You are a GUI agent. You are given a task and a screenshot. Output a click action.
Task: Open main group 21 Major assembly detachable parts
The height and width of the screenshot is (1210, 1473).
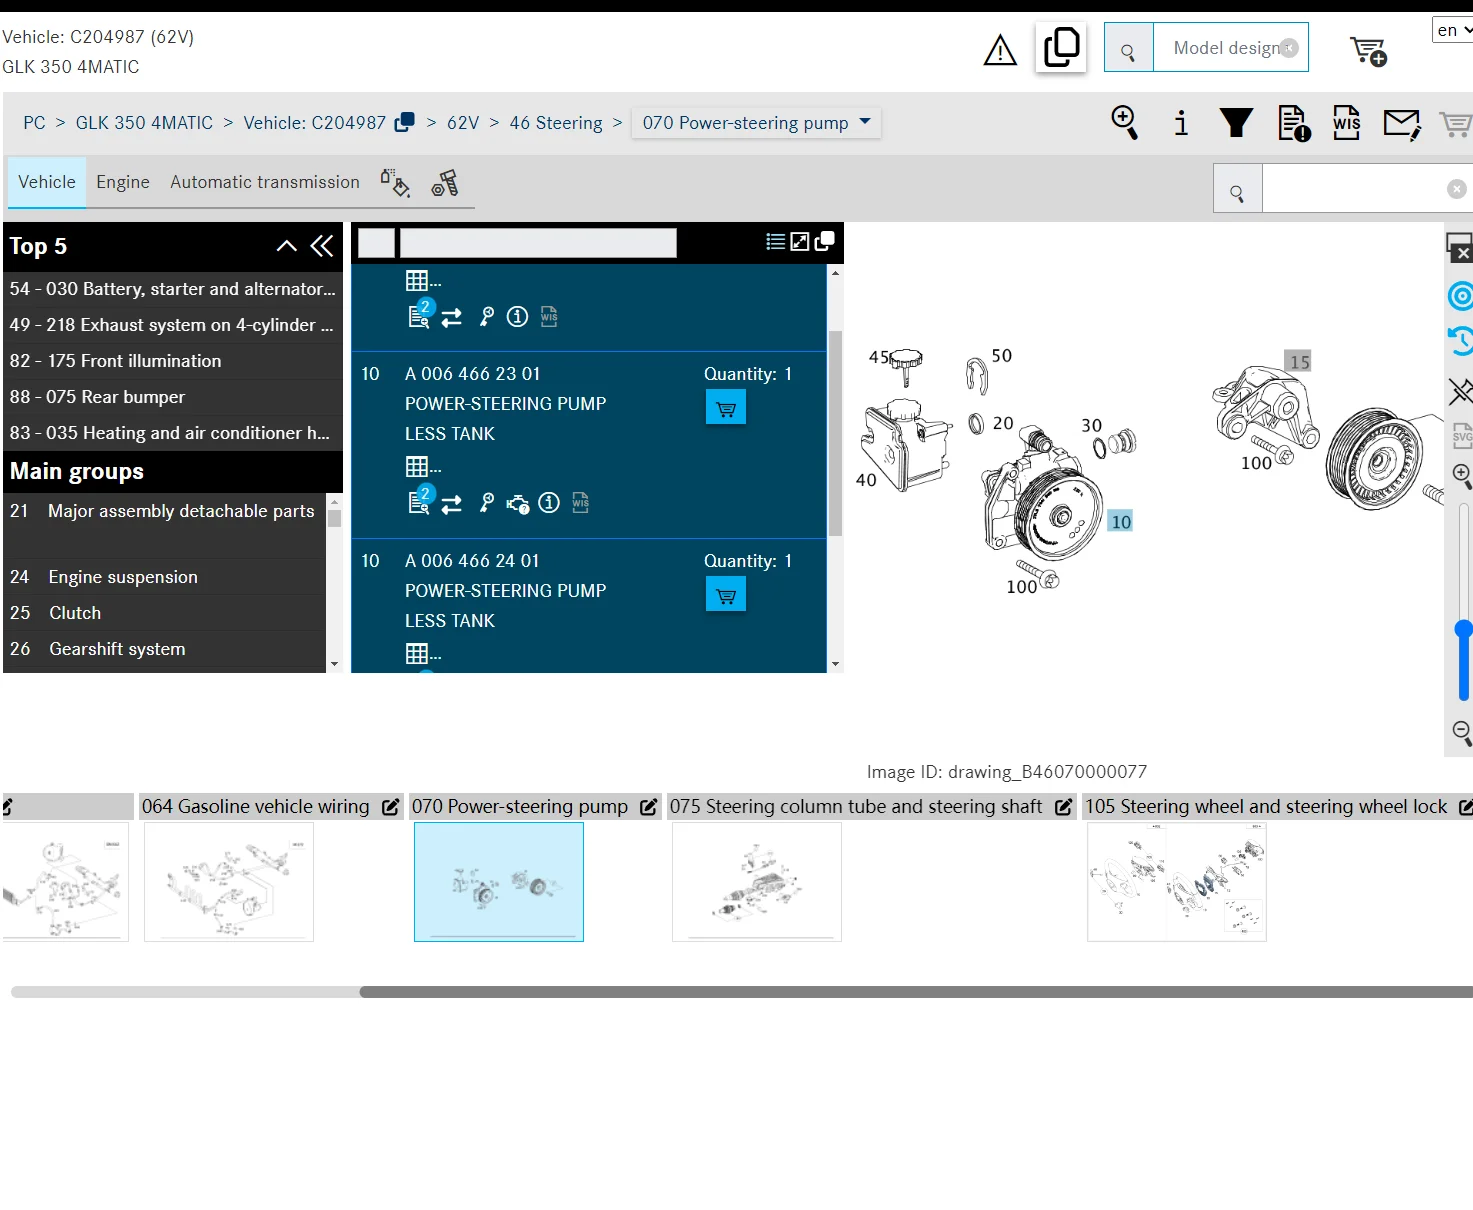click(165, 525)
